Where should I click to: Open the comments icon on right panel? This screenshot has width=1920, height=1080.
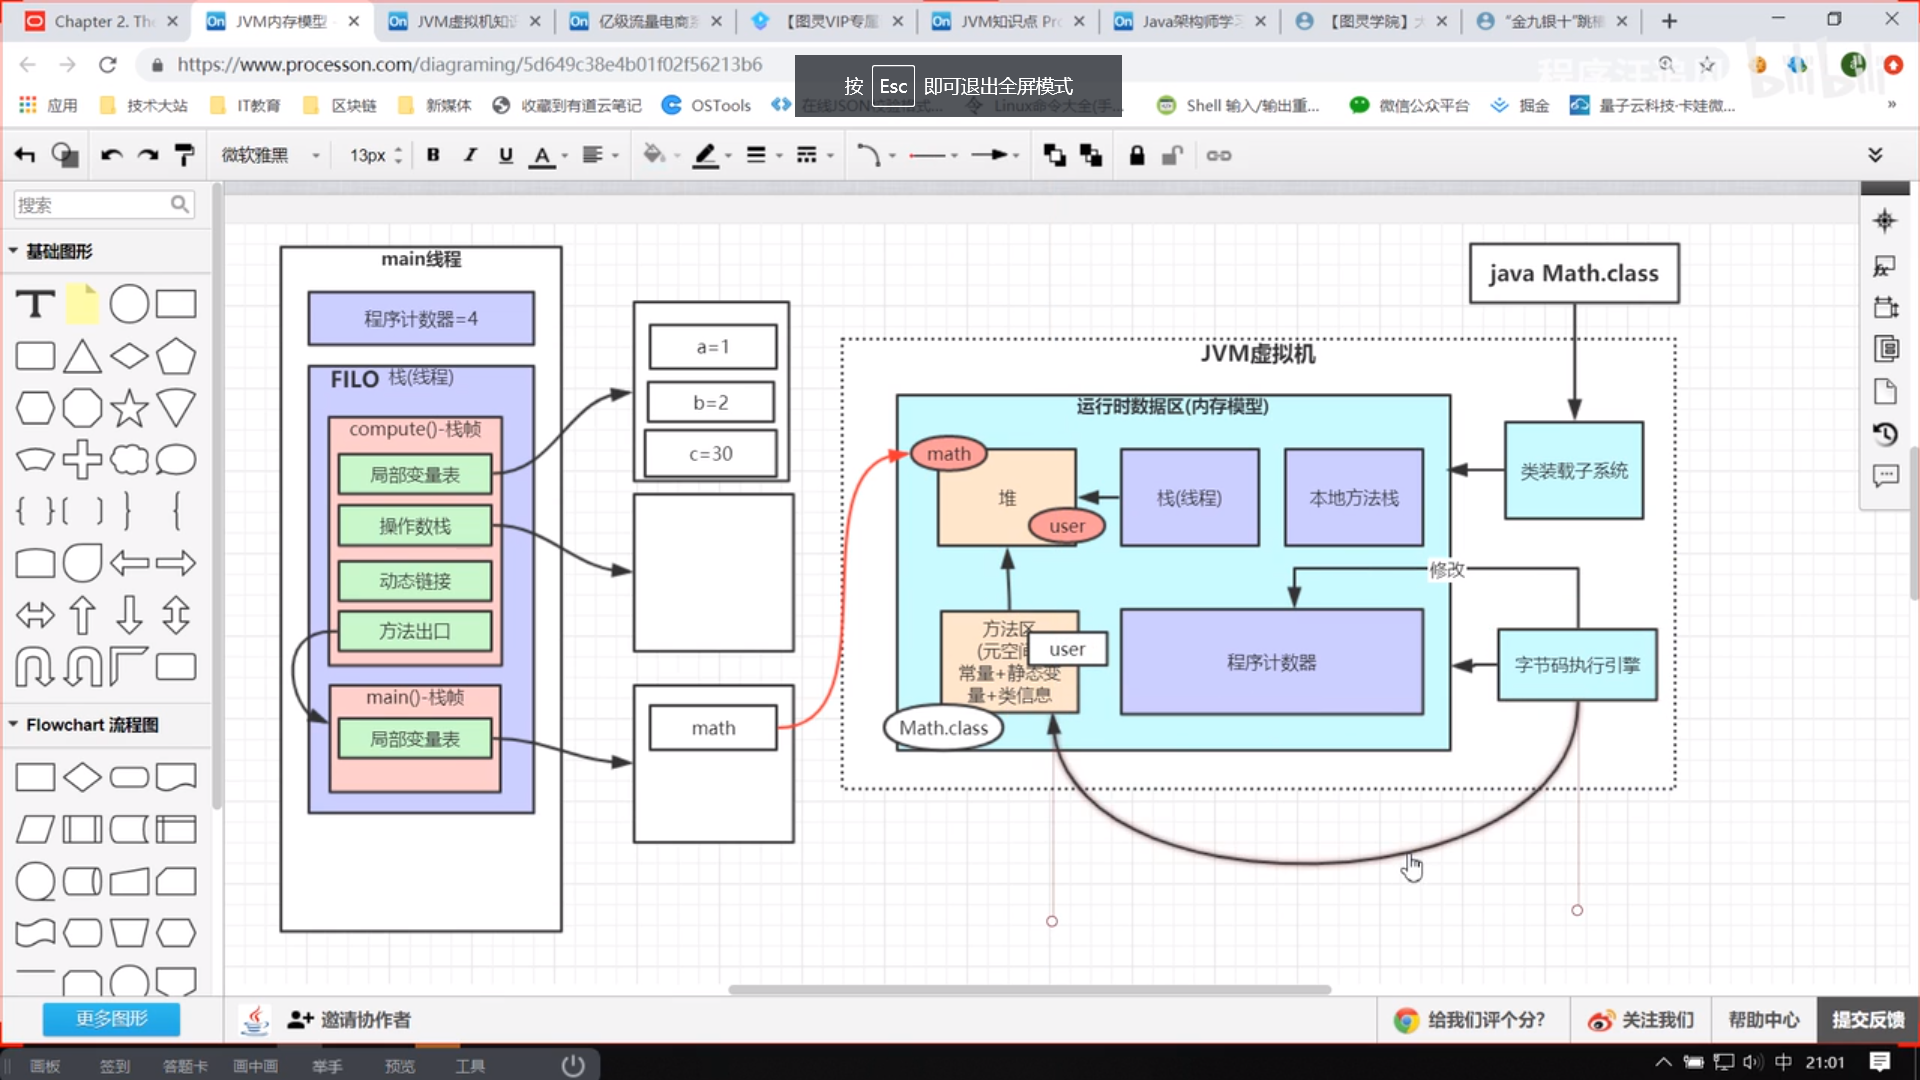coord(1885,476)
